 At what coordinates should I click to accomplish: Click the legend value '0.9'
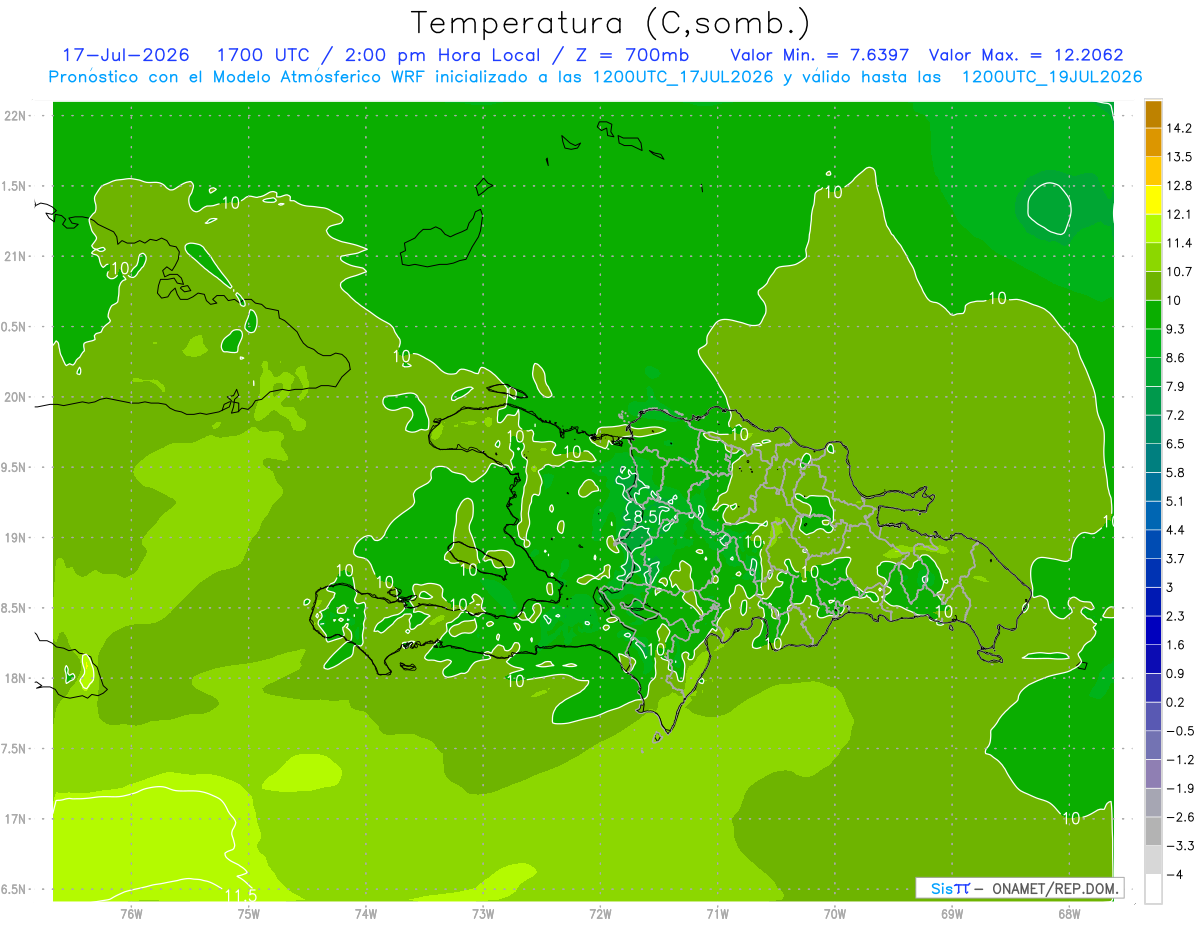[1176, 674]
